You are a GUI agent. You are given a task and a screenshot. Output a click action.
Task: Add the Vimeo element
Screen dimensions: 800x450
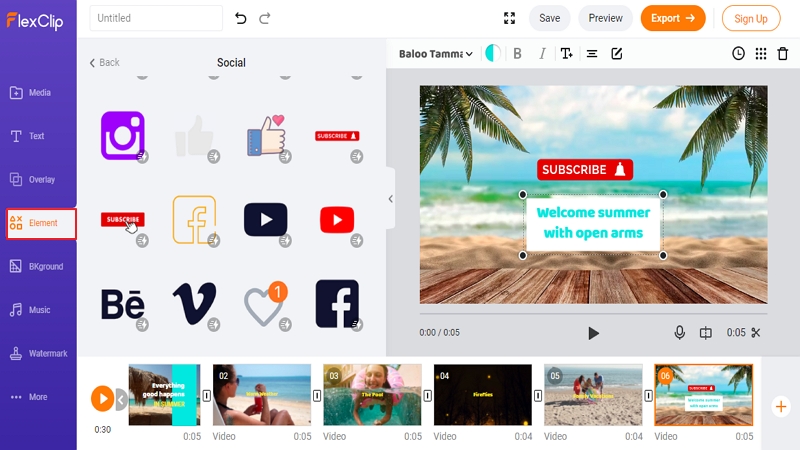tap(194, 305)
